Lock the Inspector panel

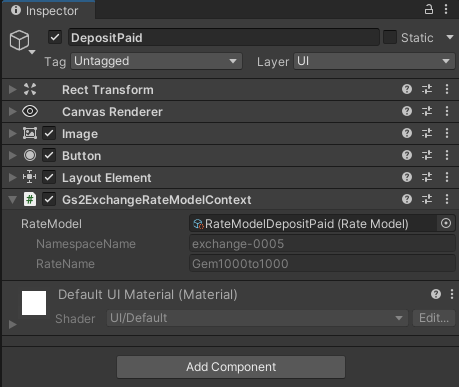[429, 9]
